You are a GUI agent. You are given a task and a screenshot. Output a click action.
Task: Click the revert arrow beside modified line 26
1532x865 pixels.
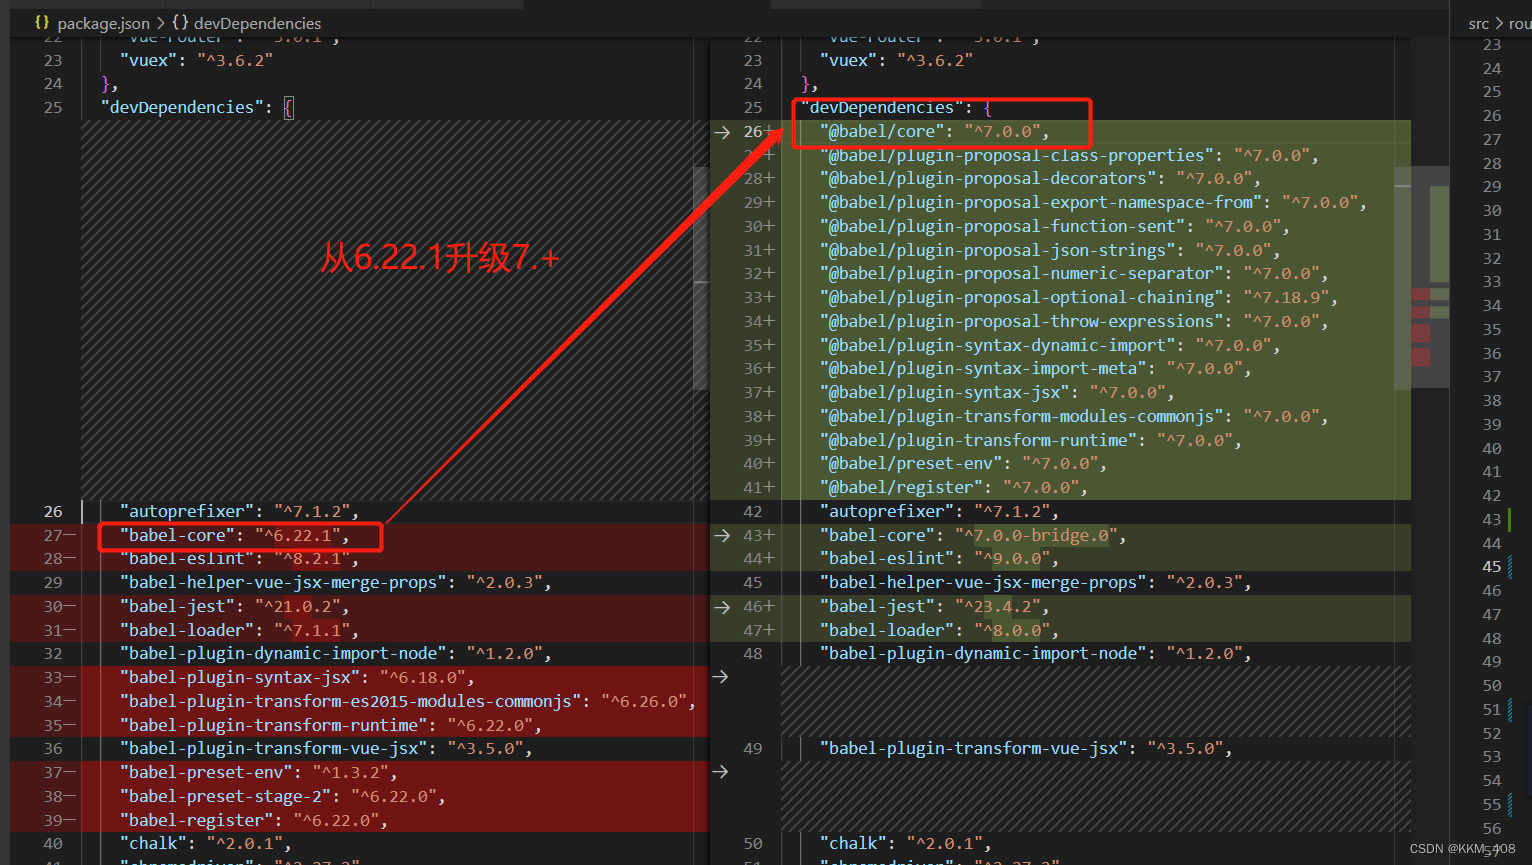pos(722,131)
